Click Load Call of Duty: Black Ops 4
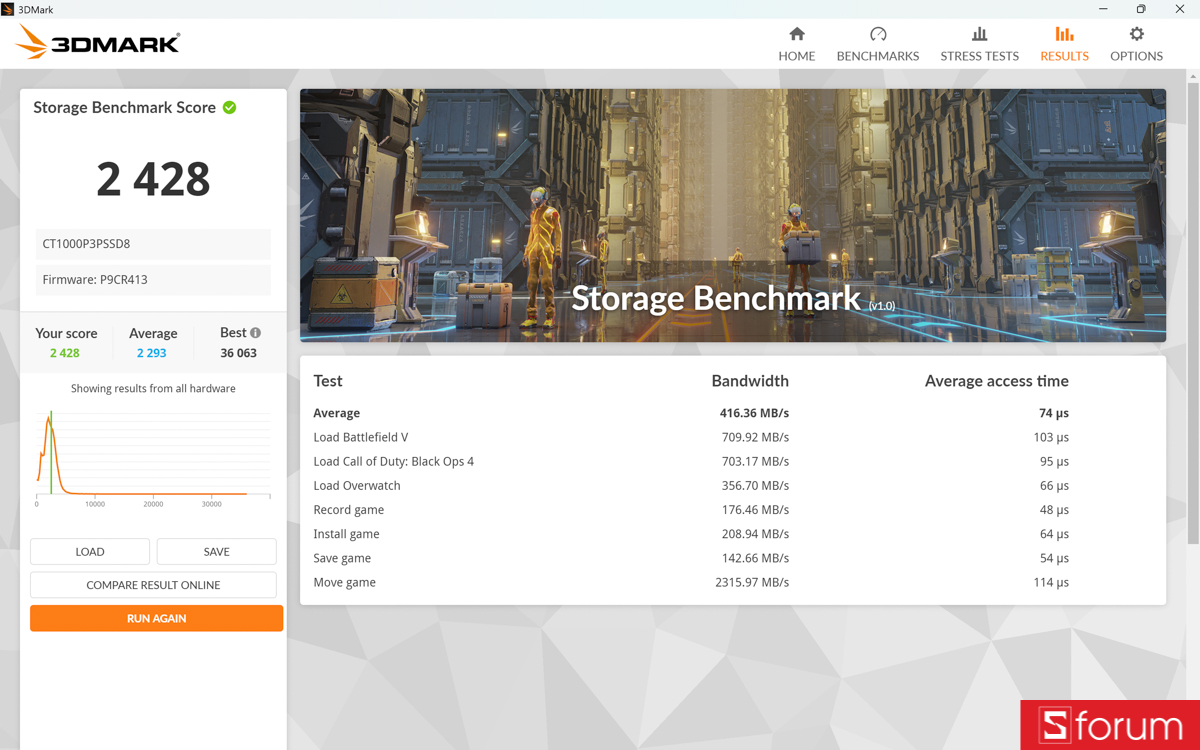1200x750 pixels. tap(393, 461)
